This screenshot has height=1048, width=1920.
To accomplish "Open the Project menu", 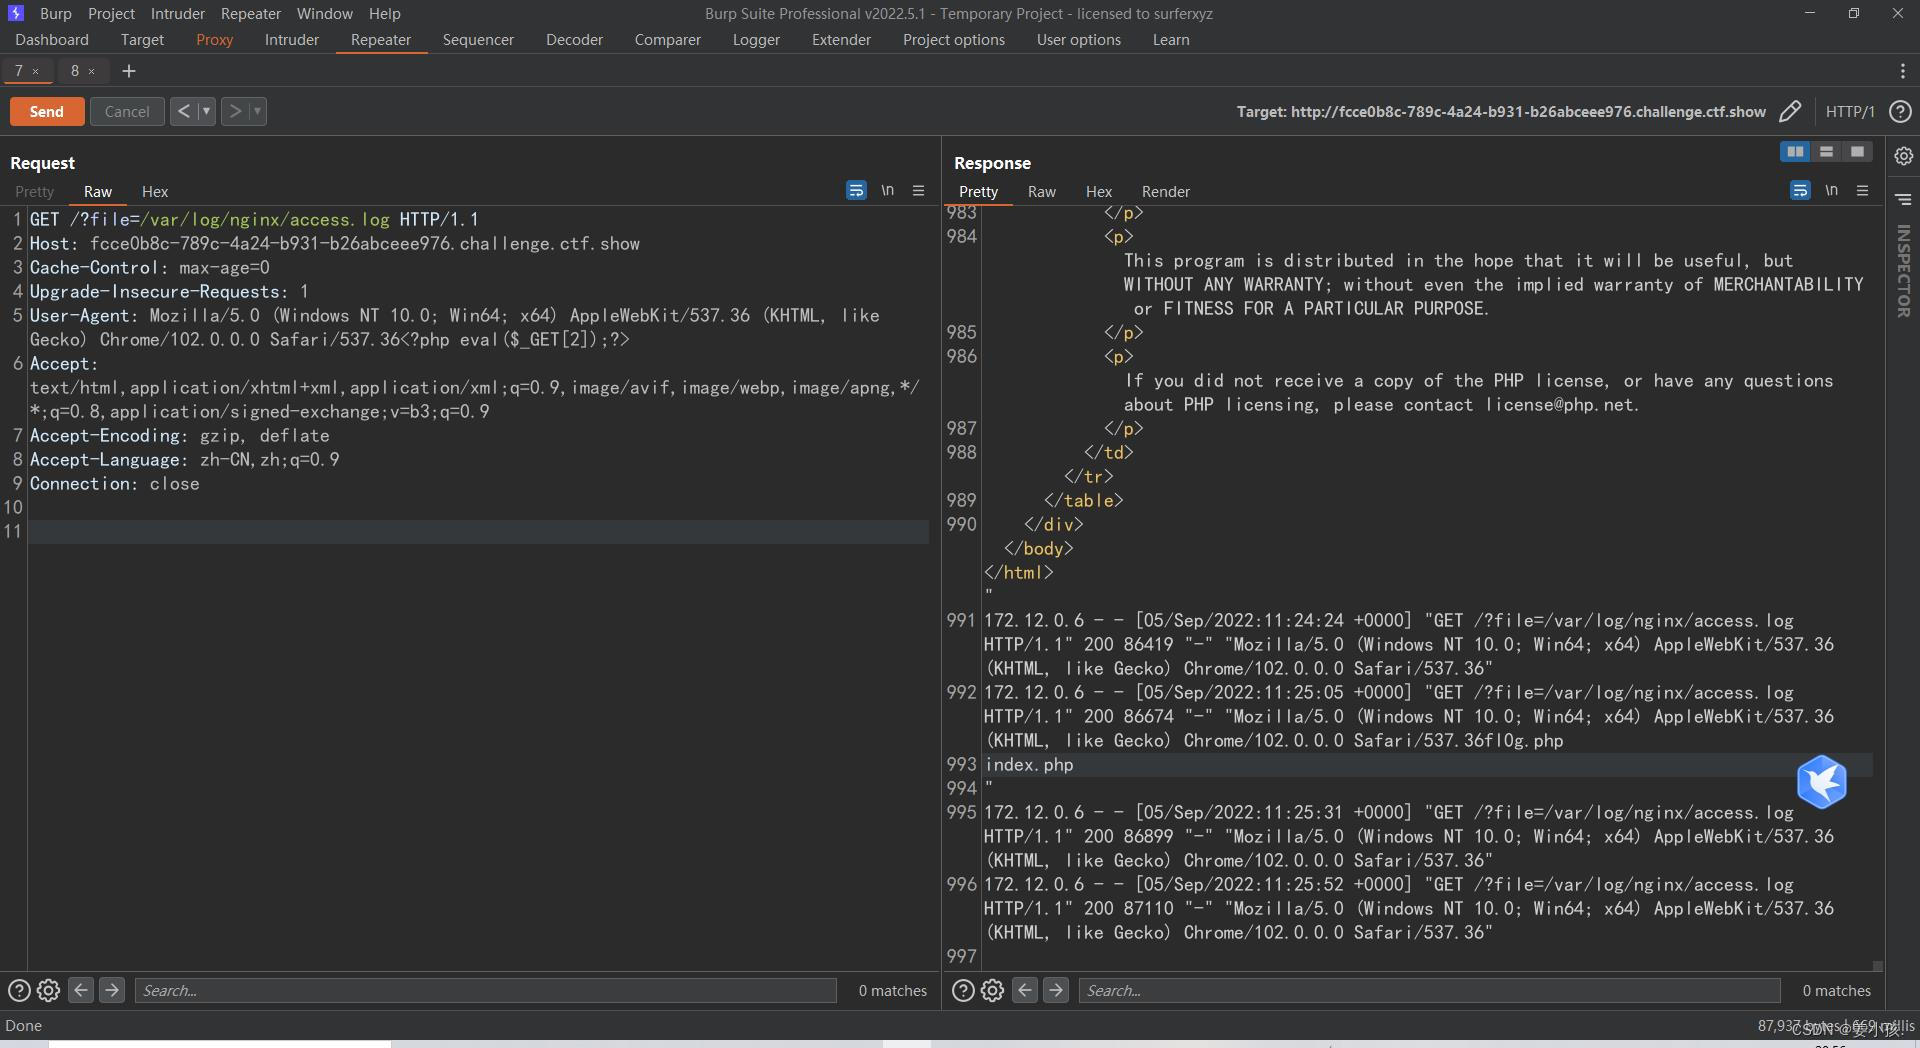I will pos(111,13).
